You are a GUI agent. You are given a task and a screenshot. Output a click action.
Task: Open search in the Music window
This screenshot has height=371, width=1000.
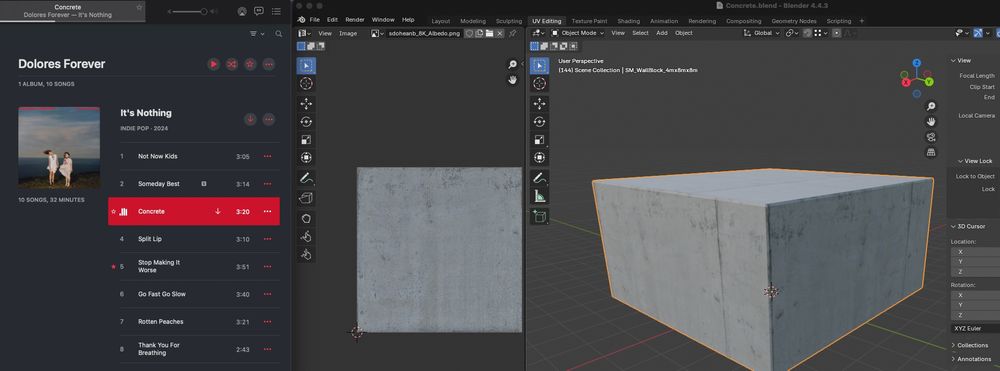click(279, 34)
